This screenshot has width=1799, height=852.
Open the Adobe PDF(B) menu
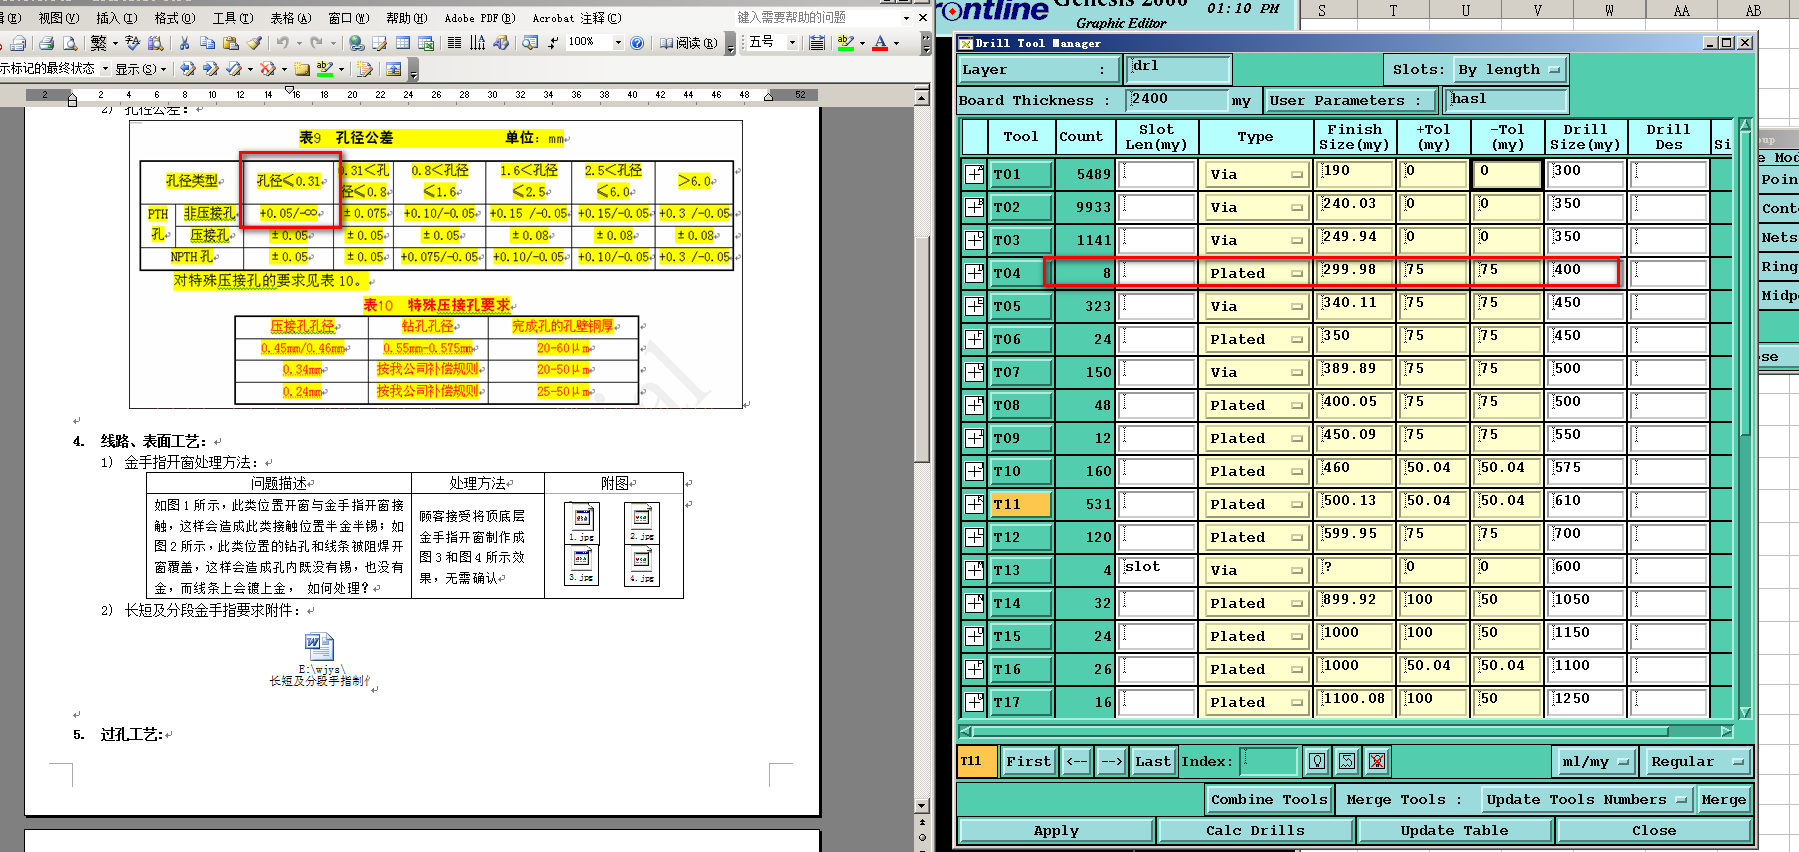pyautogui.click(x=480, y=18)
